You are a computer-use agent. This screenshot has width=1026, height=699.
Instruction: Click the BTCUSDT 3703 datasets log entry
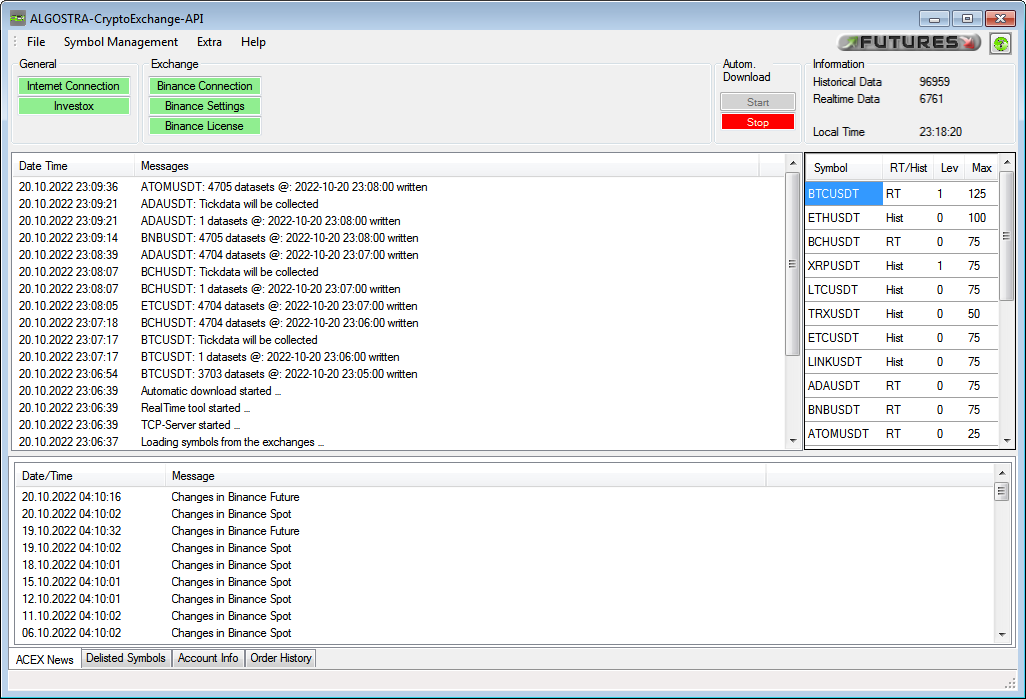coord(279,374)
